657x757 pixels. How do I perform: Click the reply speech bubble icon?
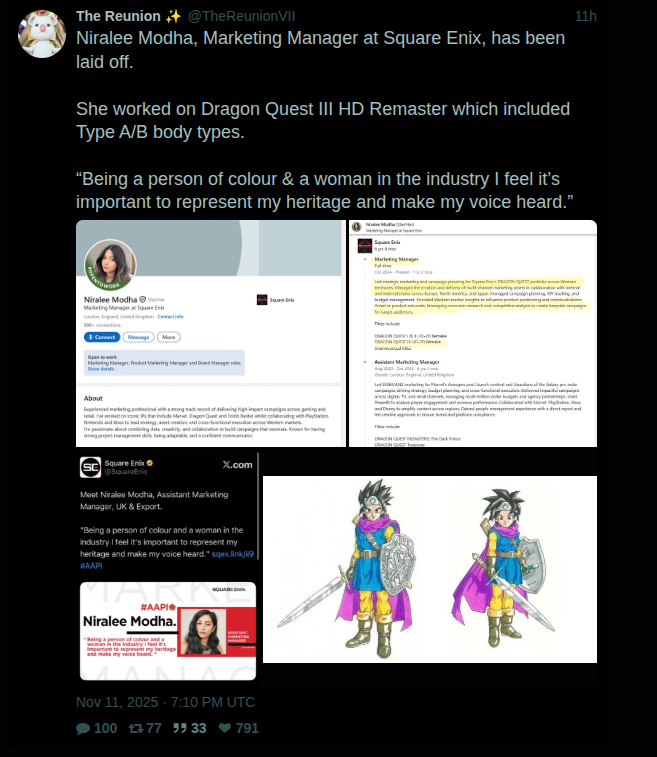click(x=83, y=728)
